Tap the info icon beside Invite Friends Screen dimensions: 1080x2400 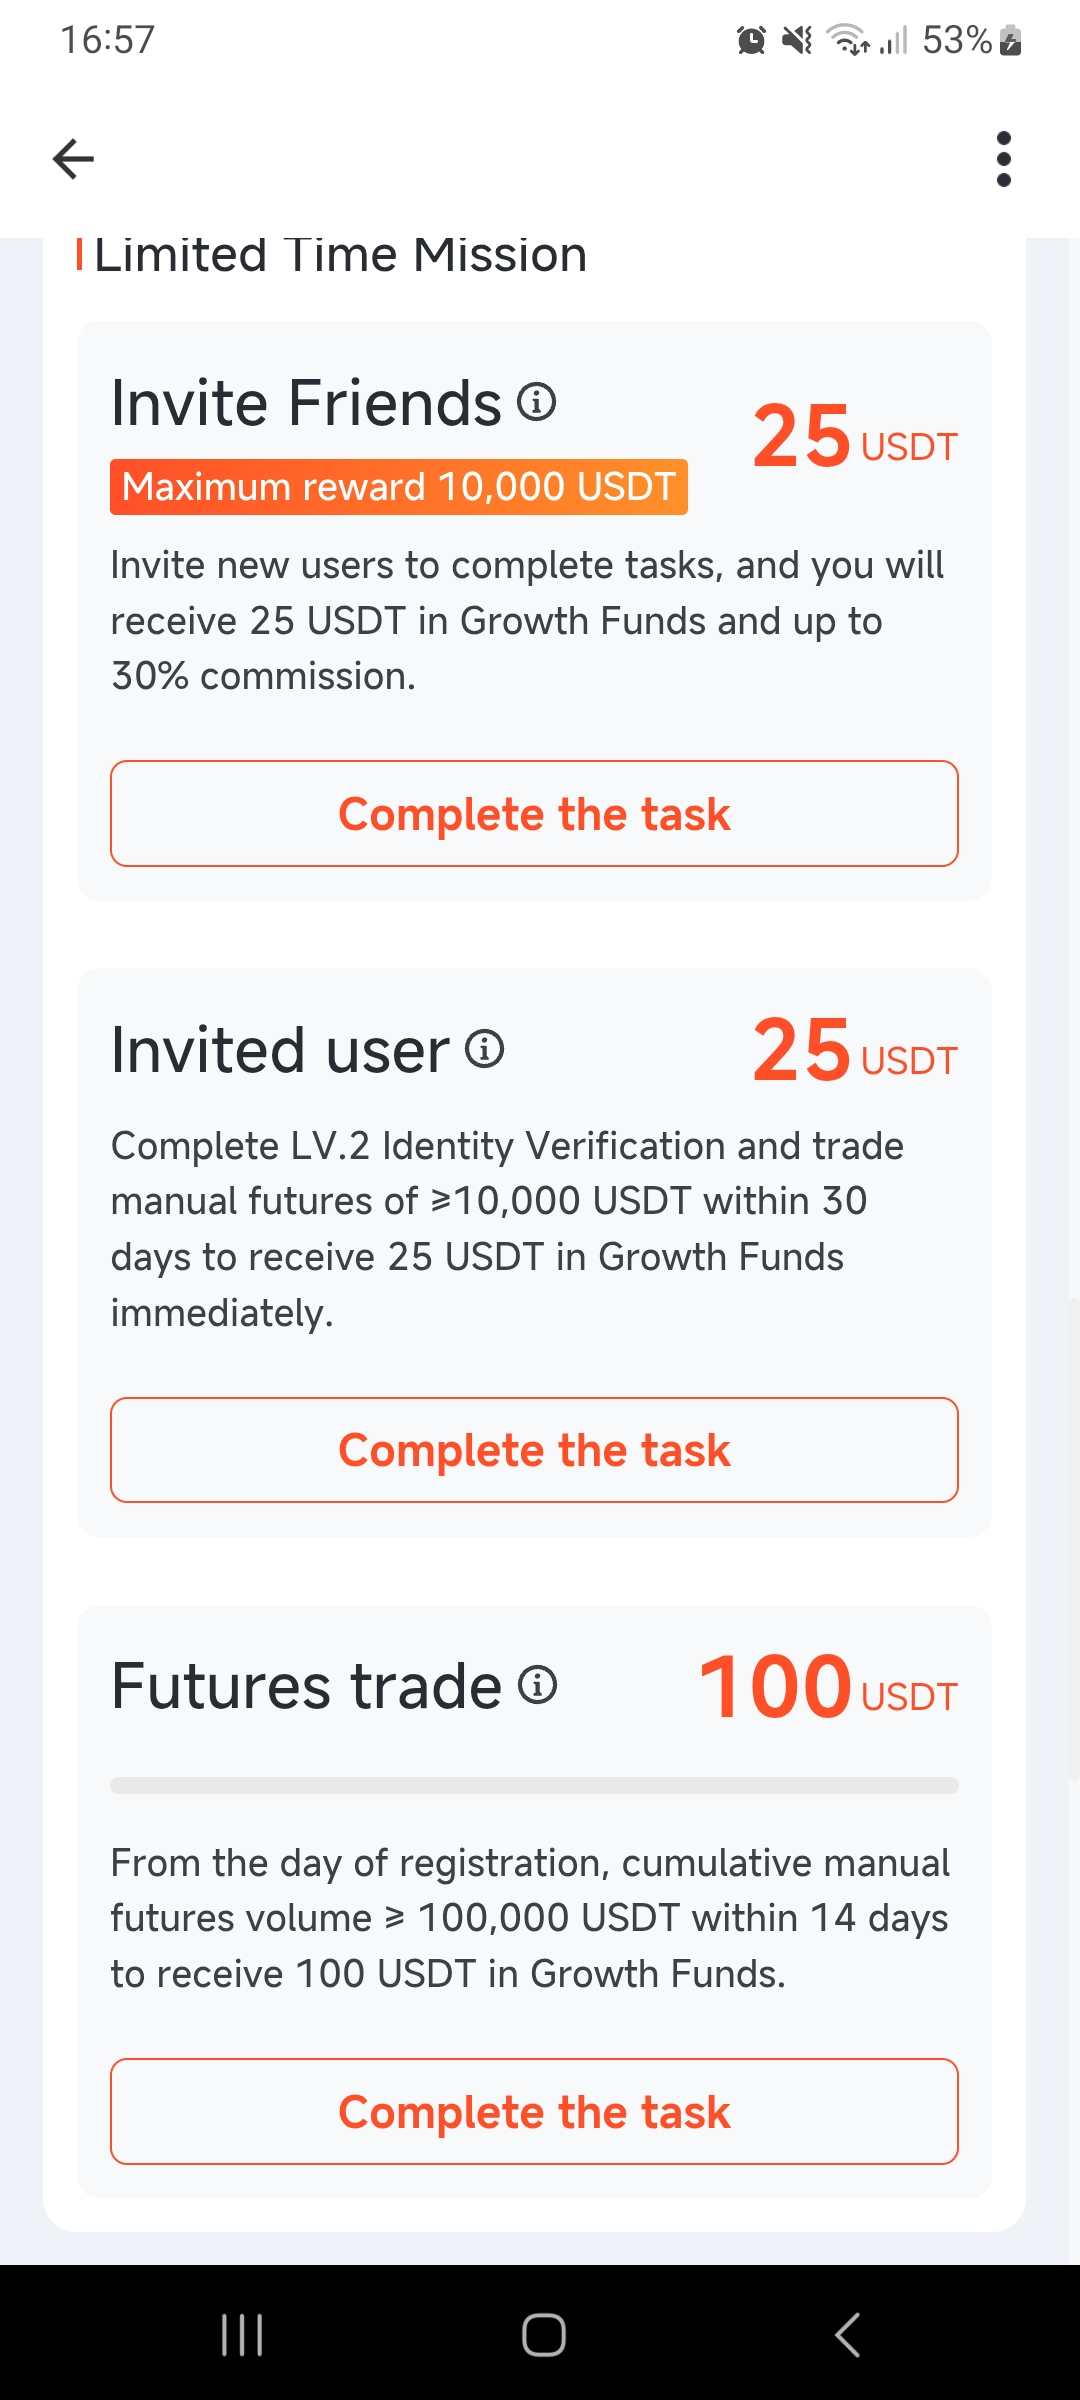click(537, 402)
